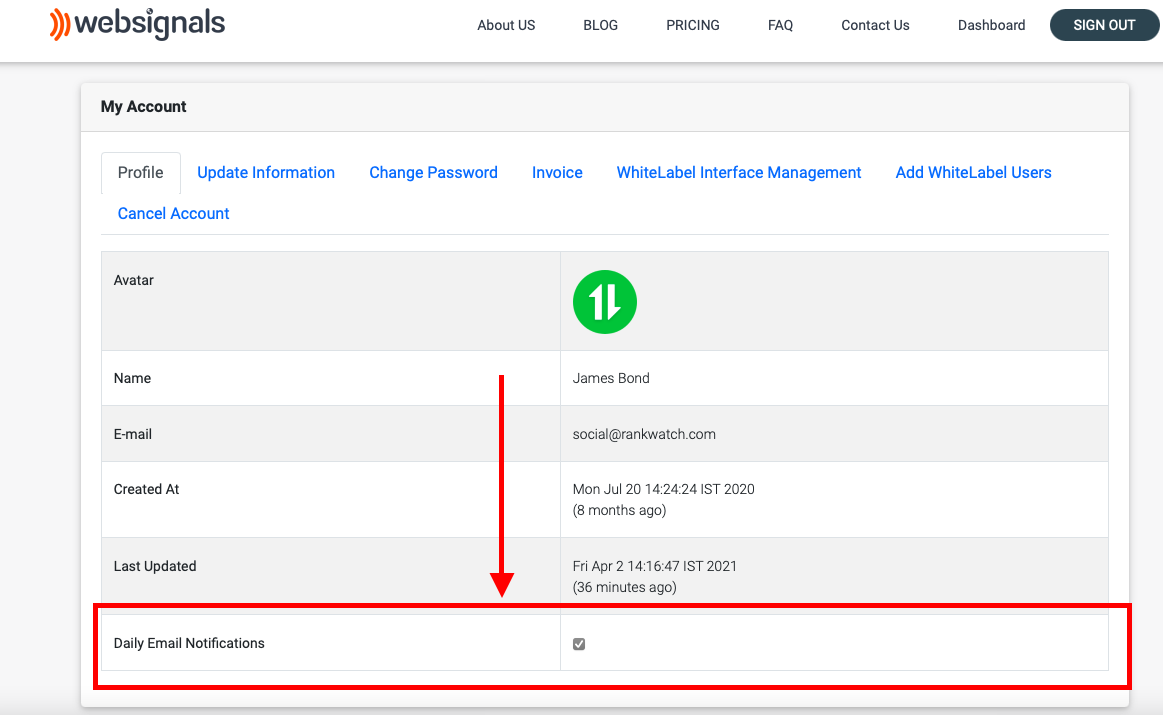Open the About US page
The image size is (1163, 715).
(506, 25)
